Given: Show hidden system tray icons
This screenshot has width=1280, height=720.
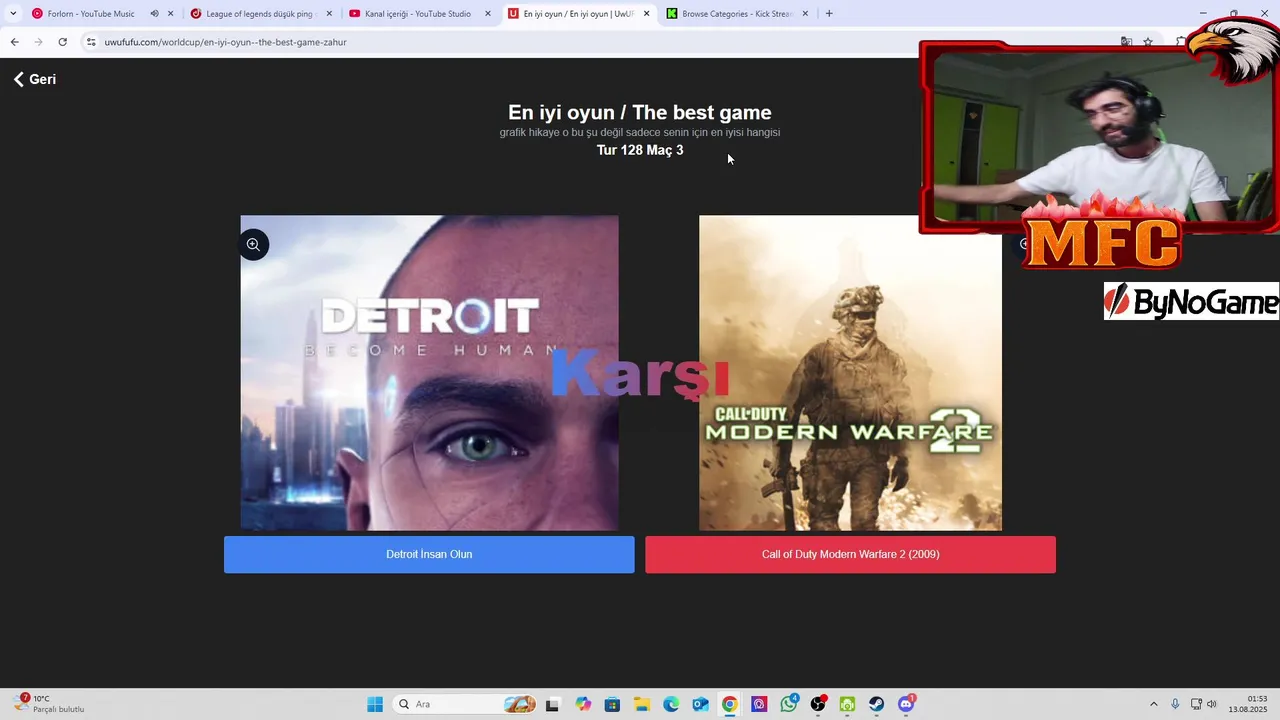Looking at the screenshot, I should pos(1153,704).
